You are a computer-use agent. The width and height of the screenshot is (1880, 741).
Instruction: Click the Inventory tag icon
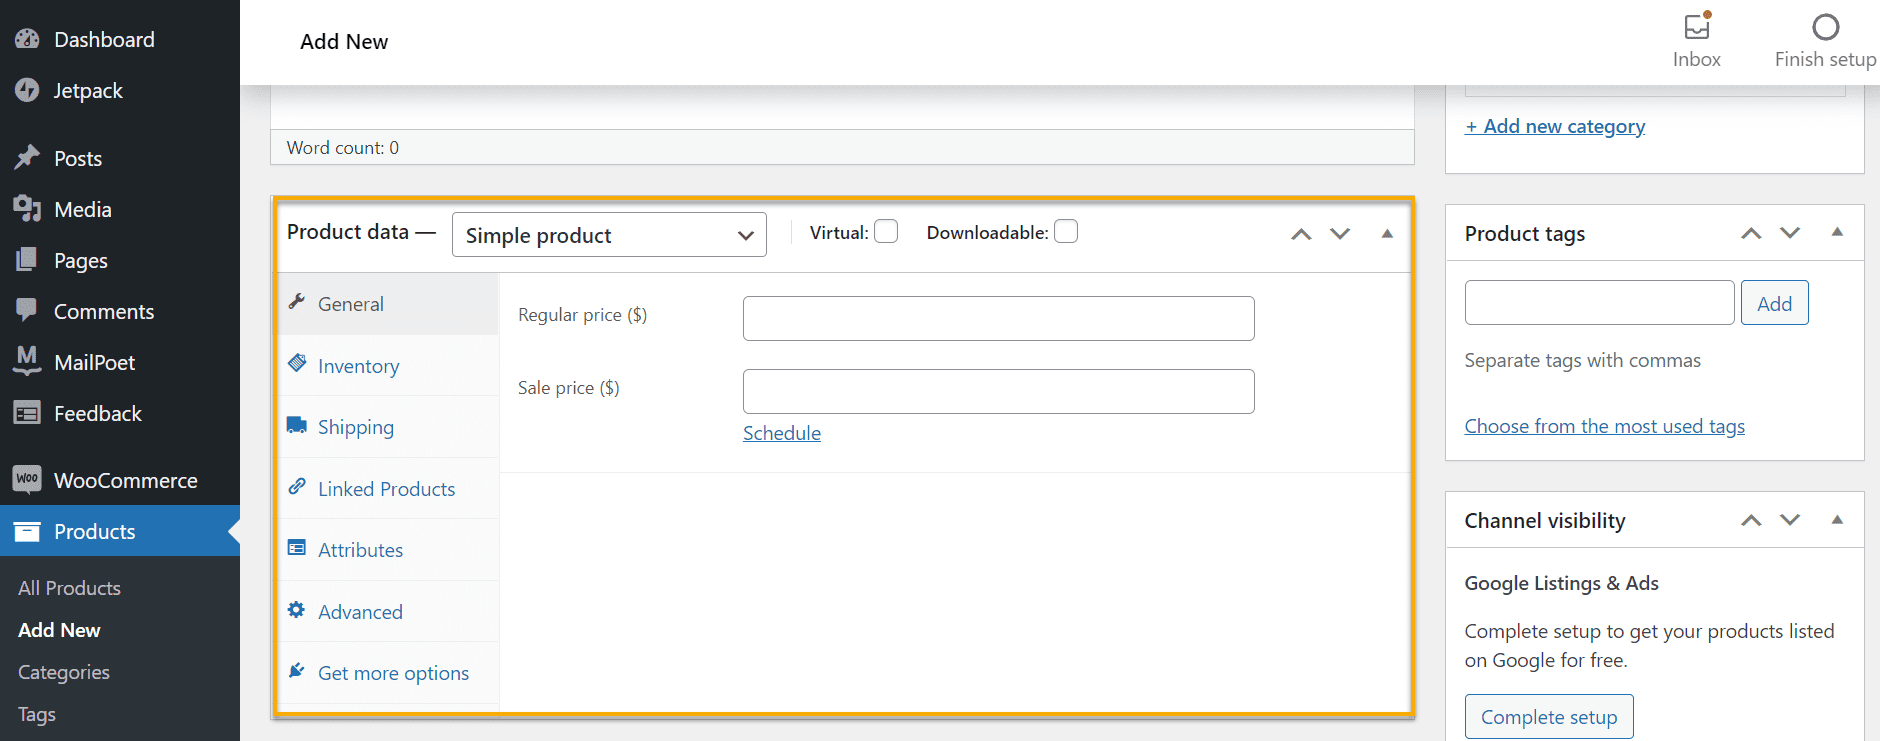pyautogui.click(x=297, y=363)
